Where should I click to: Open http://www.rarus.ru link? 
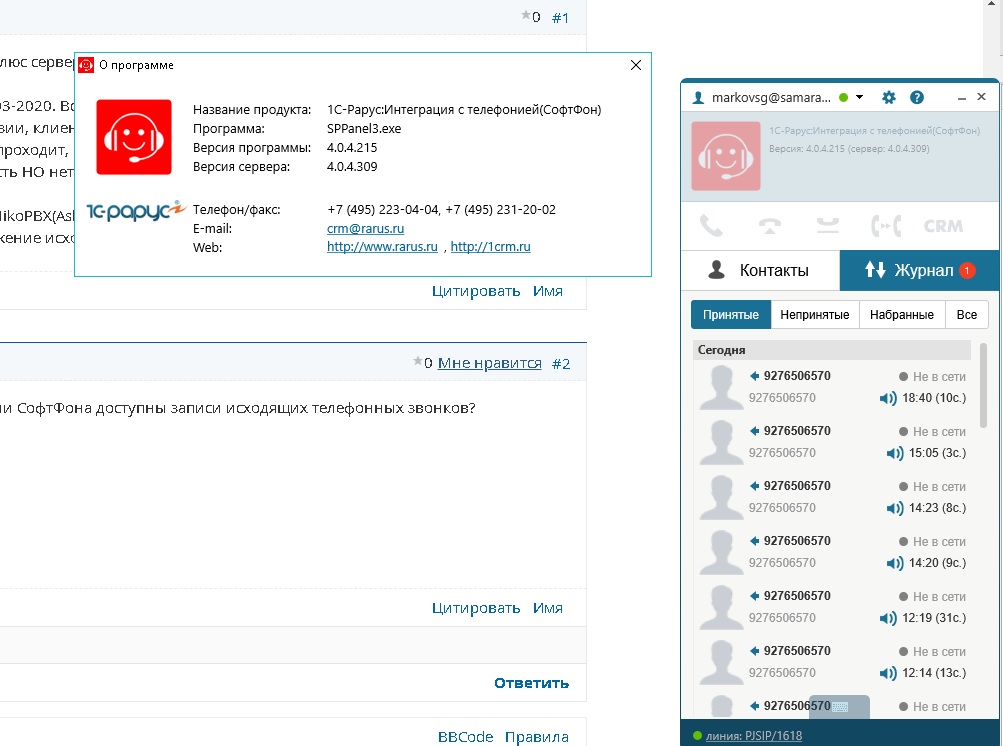pyautogui.click(x=382, y=246)
